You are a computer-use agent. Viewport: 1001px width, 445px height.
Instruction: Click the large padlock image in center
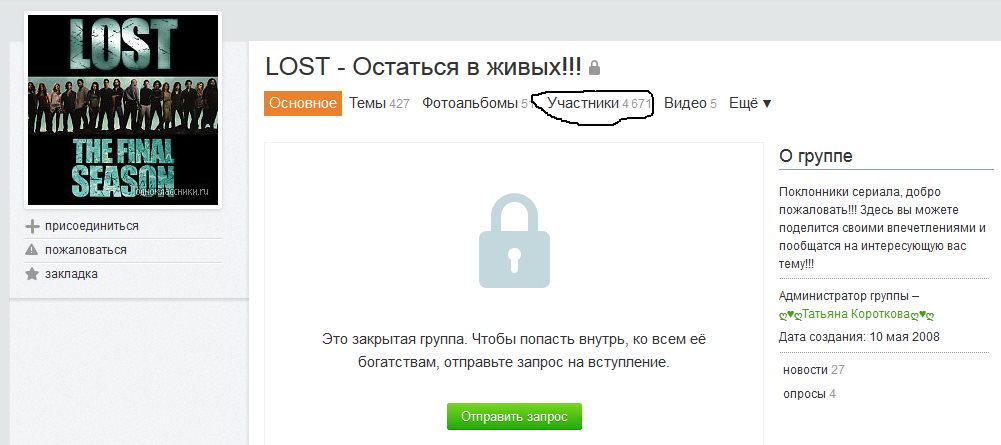coord(514,241)
